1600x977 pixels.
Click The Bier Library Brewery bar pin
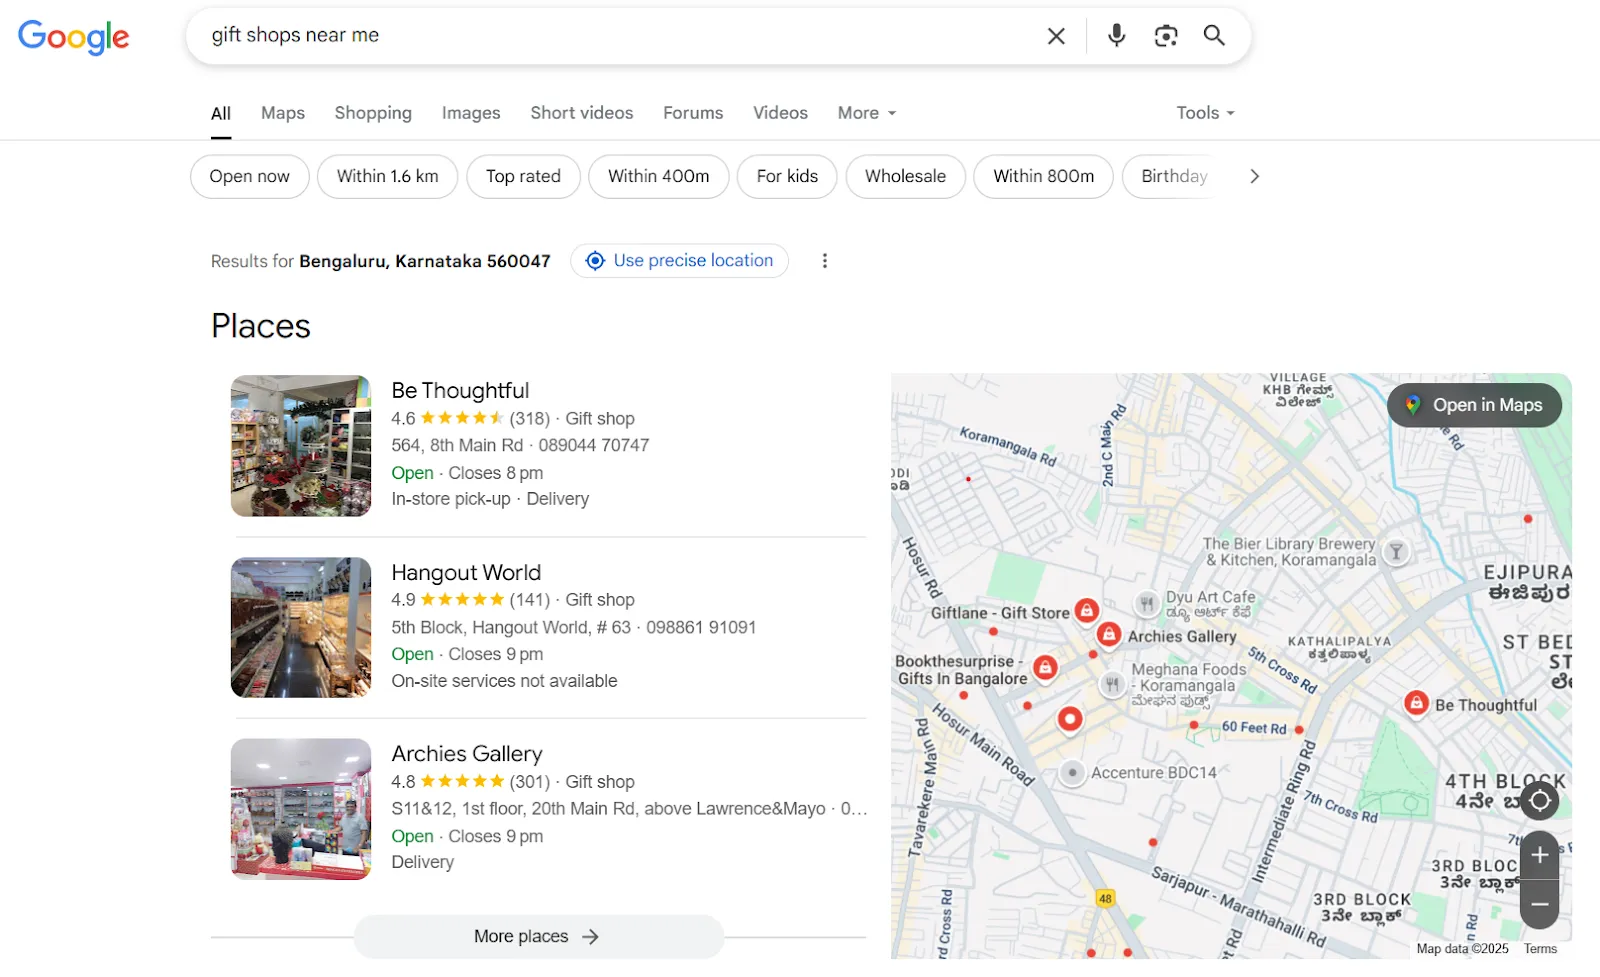tap(1396, 552)
